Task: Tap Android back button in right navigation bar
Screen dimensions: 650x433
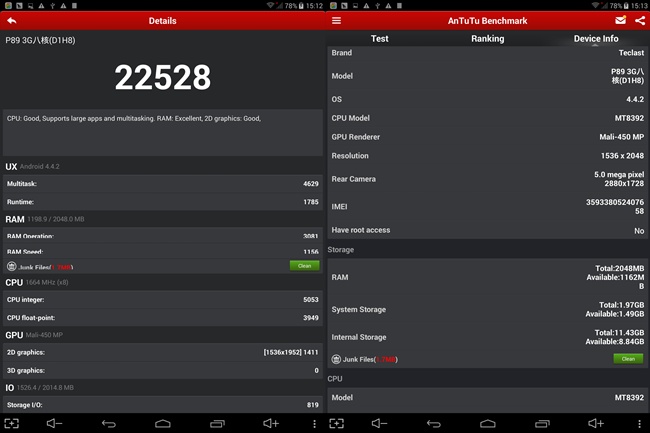Action: [x=434, y=423]
